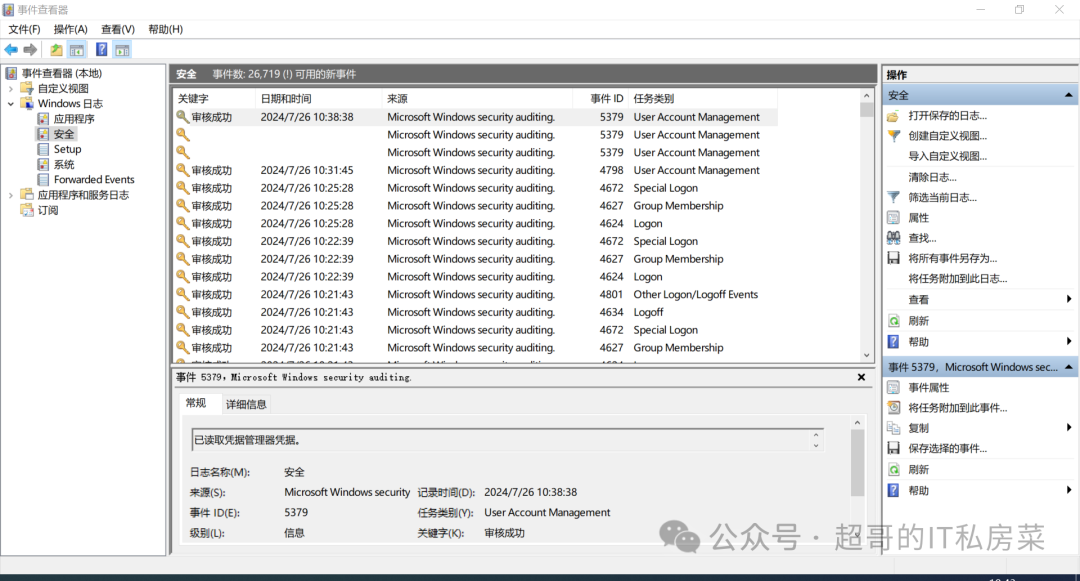Switch to the 常规 tab
The image size is (1080, 581).
[x=196, y=403]
